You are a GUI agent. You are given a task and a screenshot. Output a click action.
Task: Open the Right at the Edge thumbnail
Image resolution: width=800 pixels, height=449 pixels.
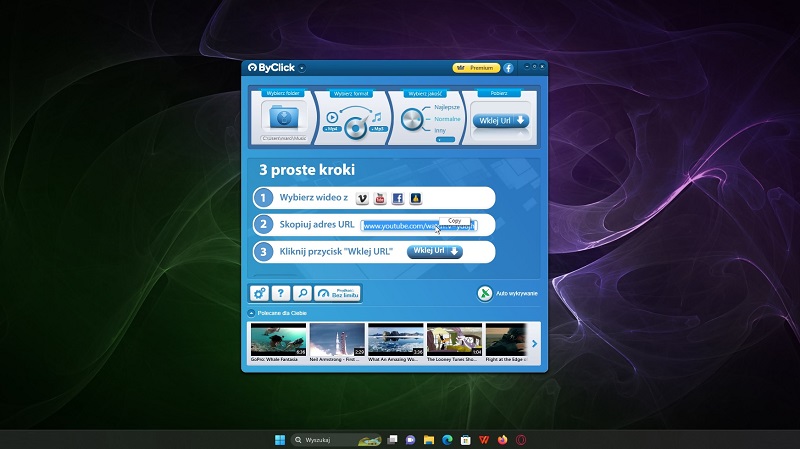pyautogui.click(x=506, y=339)
